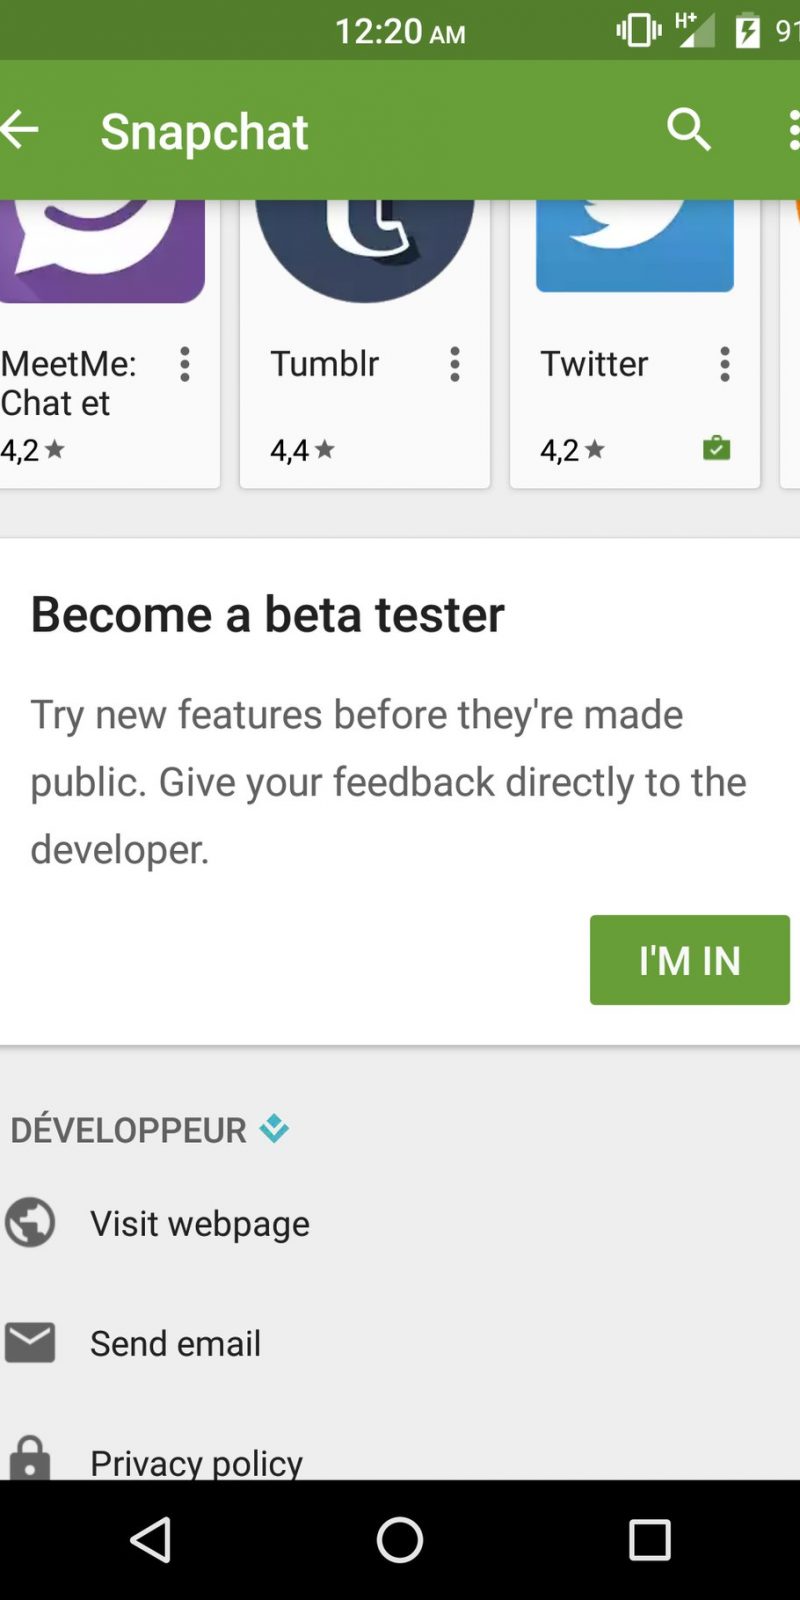Open recent apps with square button

649,1540
